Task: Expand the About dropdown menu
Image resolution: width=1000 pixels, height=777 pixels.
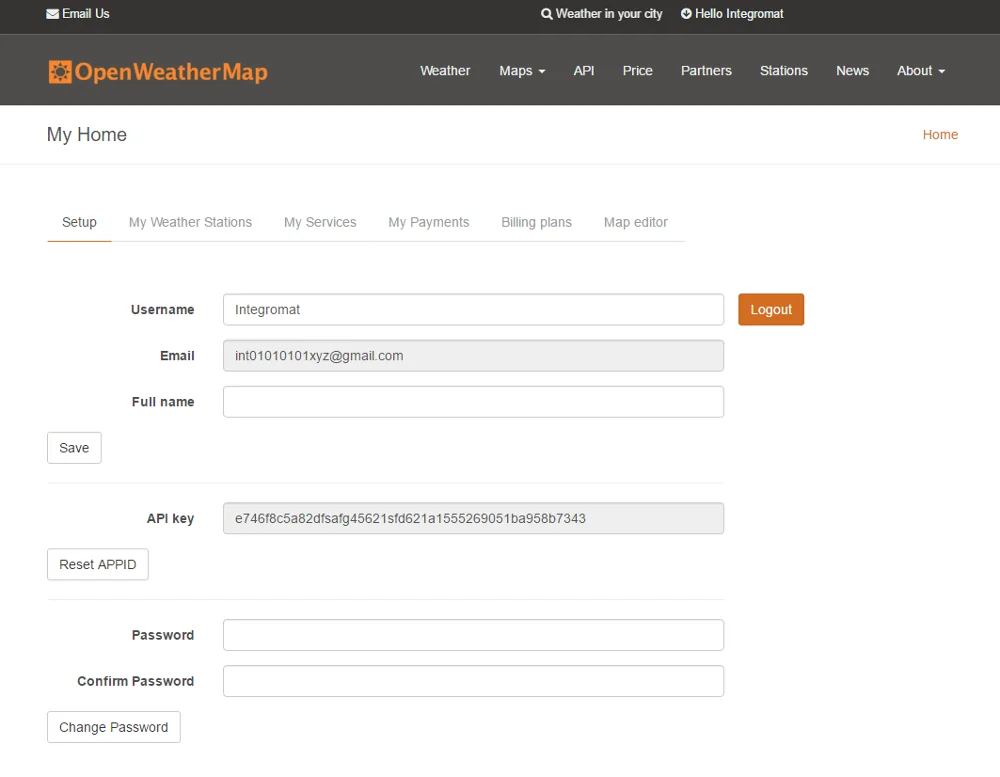Action: 921,71
